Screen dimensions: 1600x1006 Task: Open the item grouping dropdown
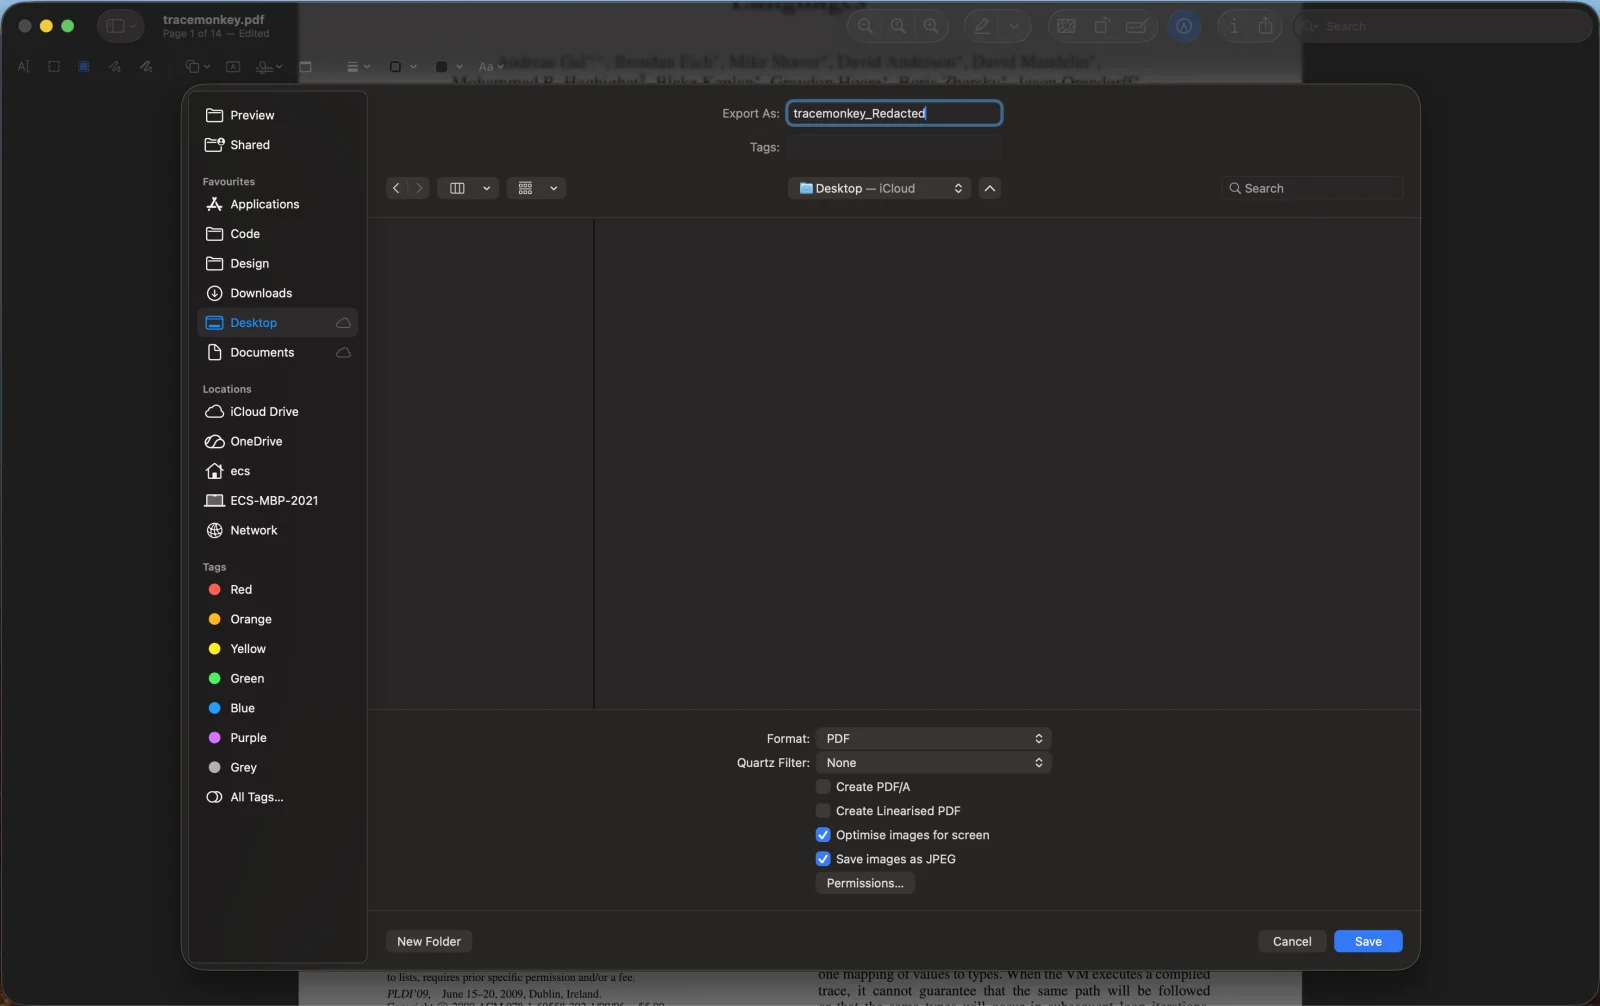point(536,188)
